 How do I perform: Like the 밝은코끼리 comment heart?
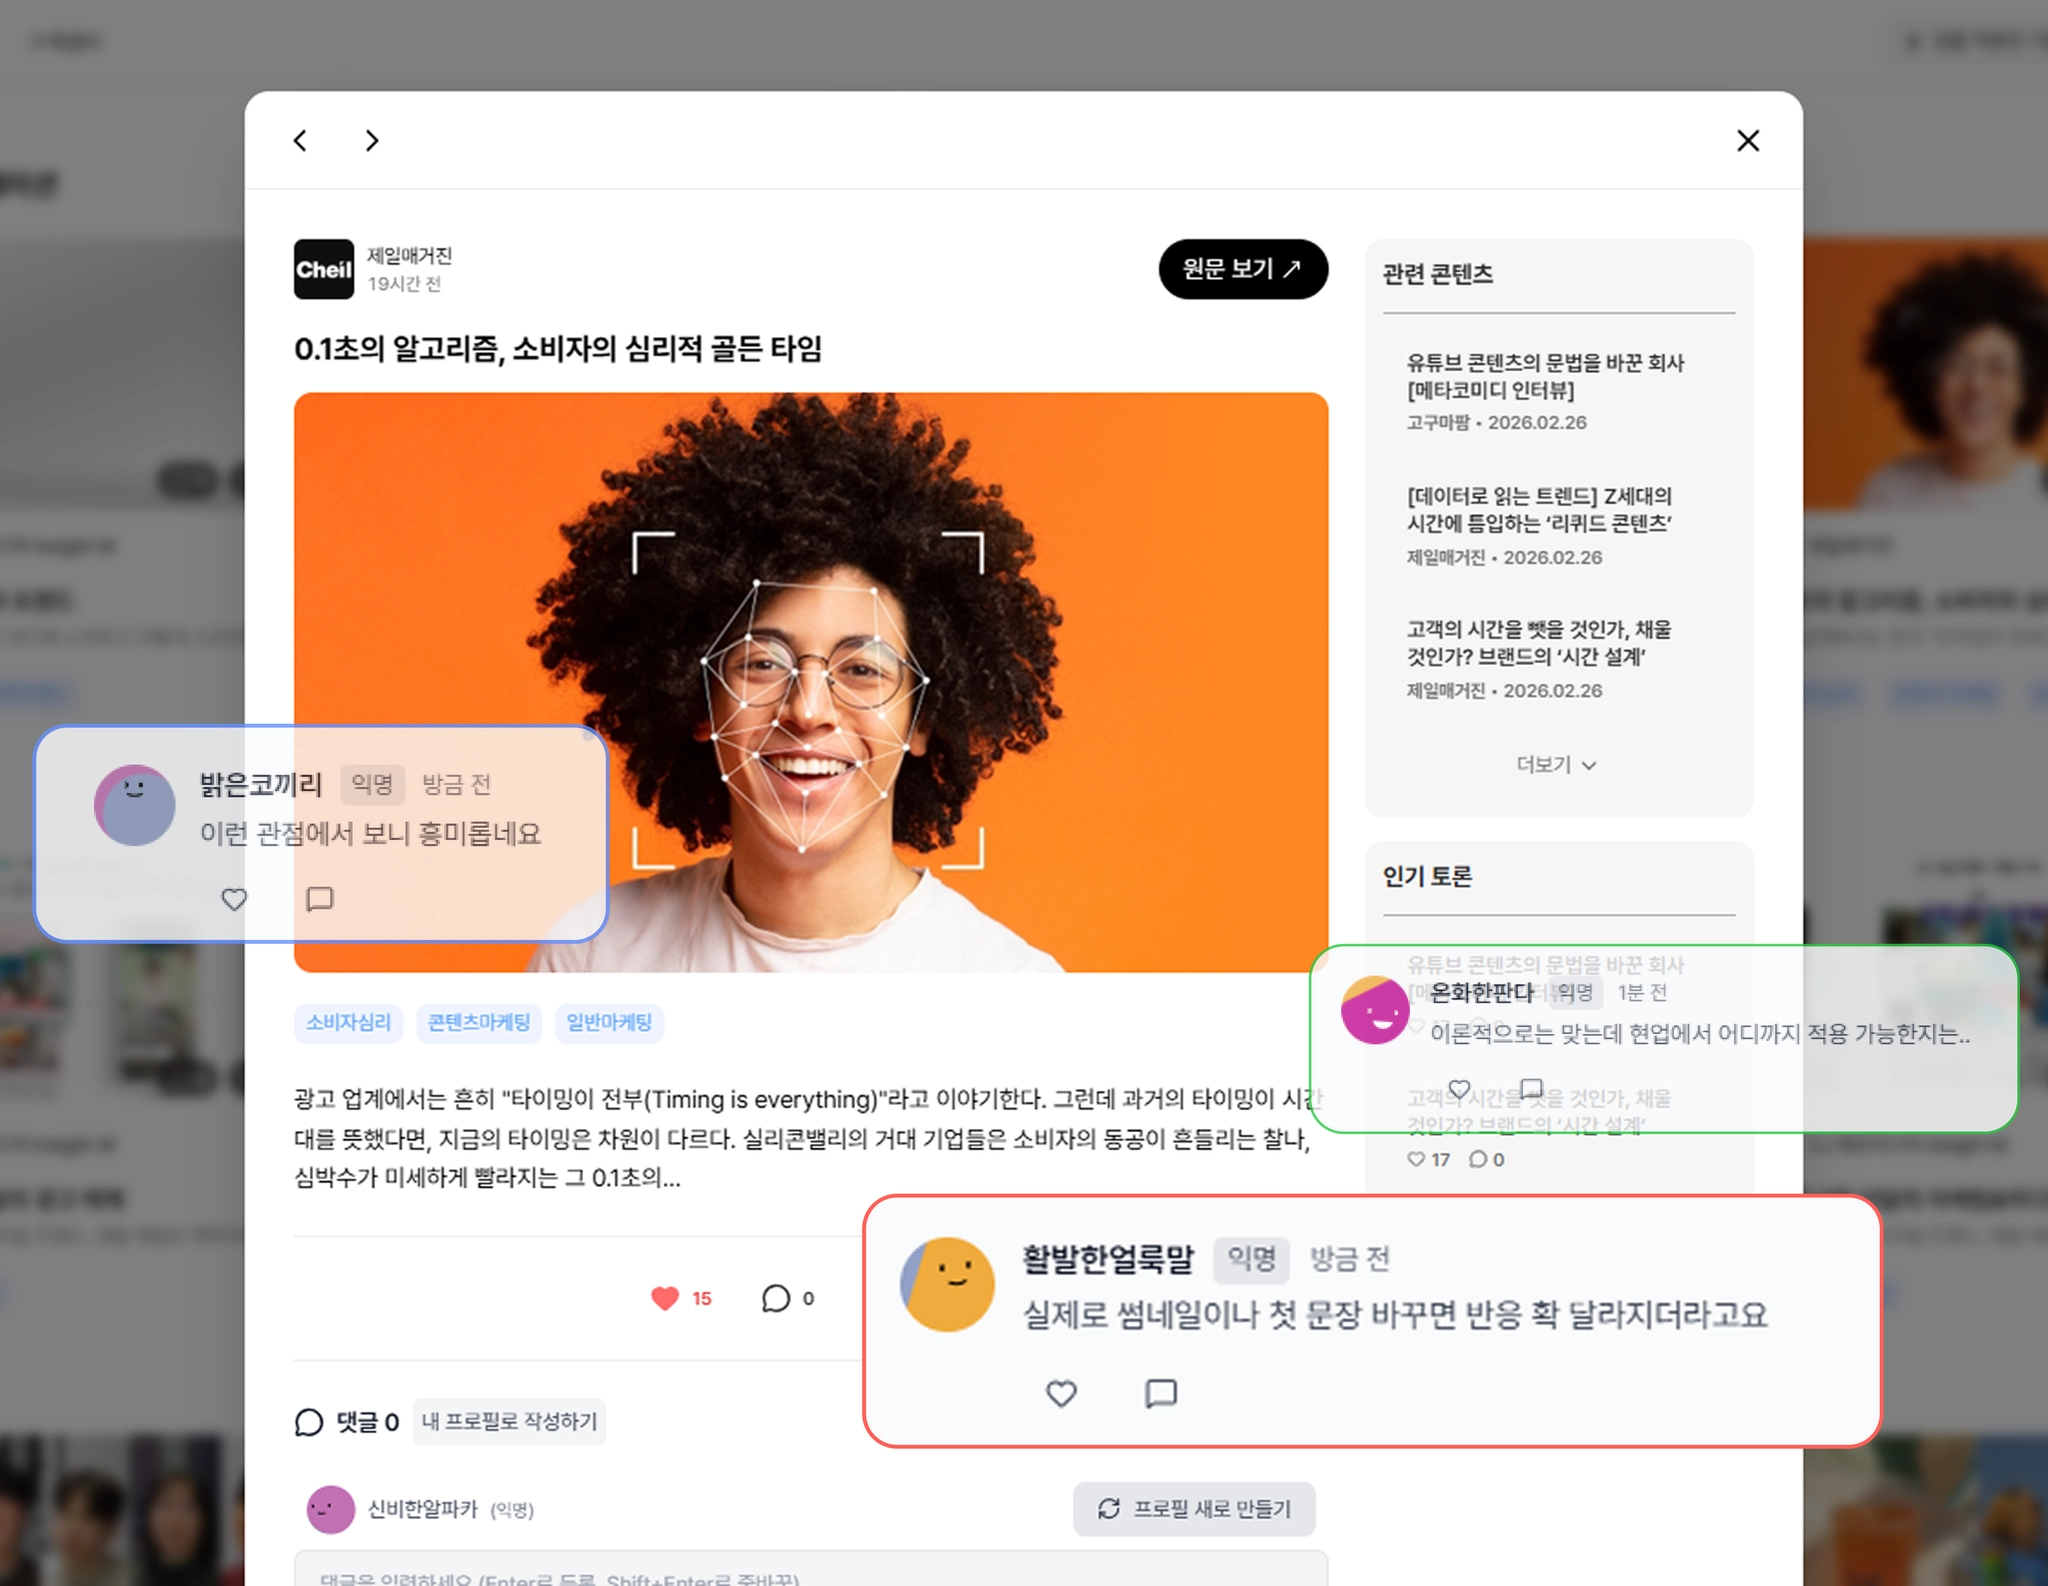(x=234, y=899)
